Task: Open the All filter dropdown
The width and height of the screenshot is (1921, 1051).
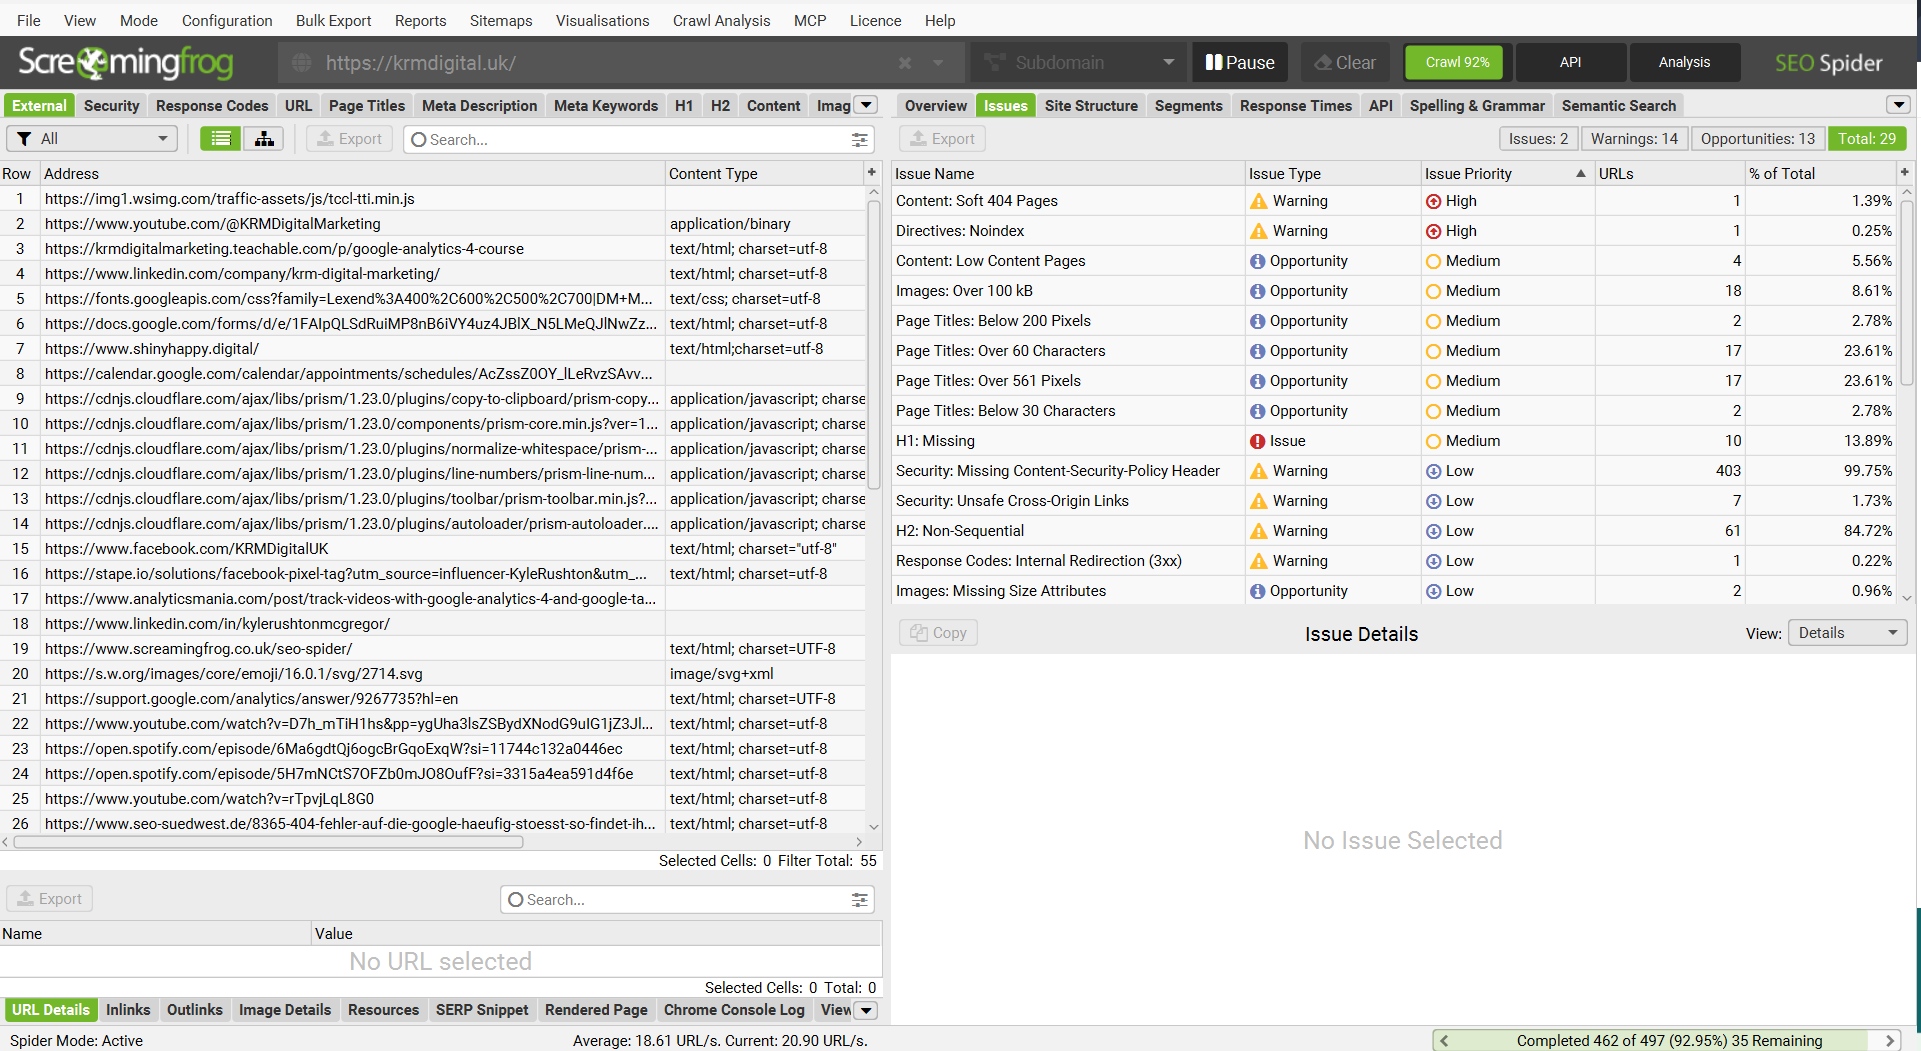Action: coord(92,139)
